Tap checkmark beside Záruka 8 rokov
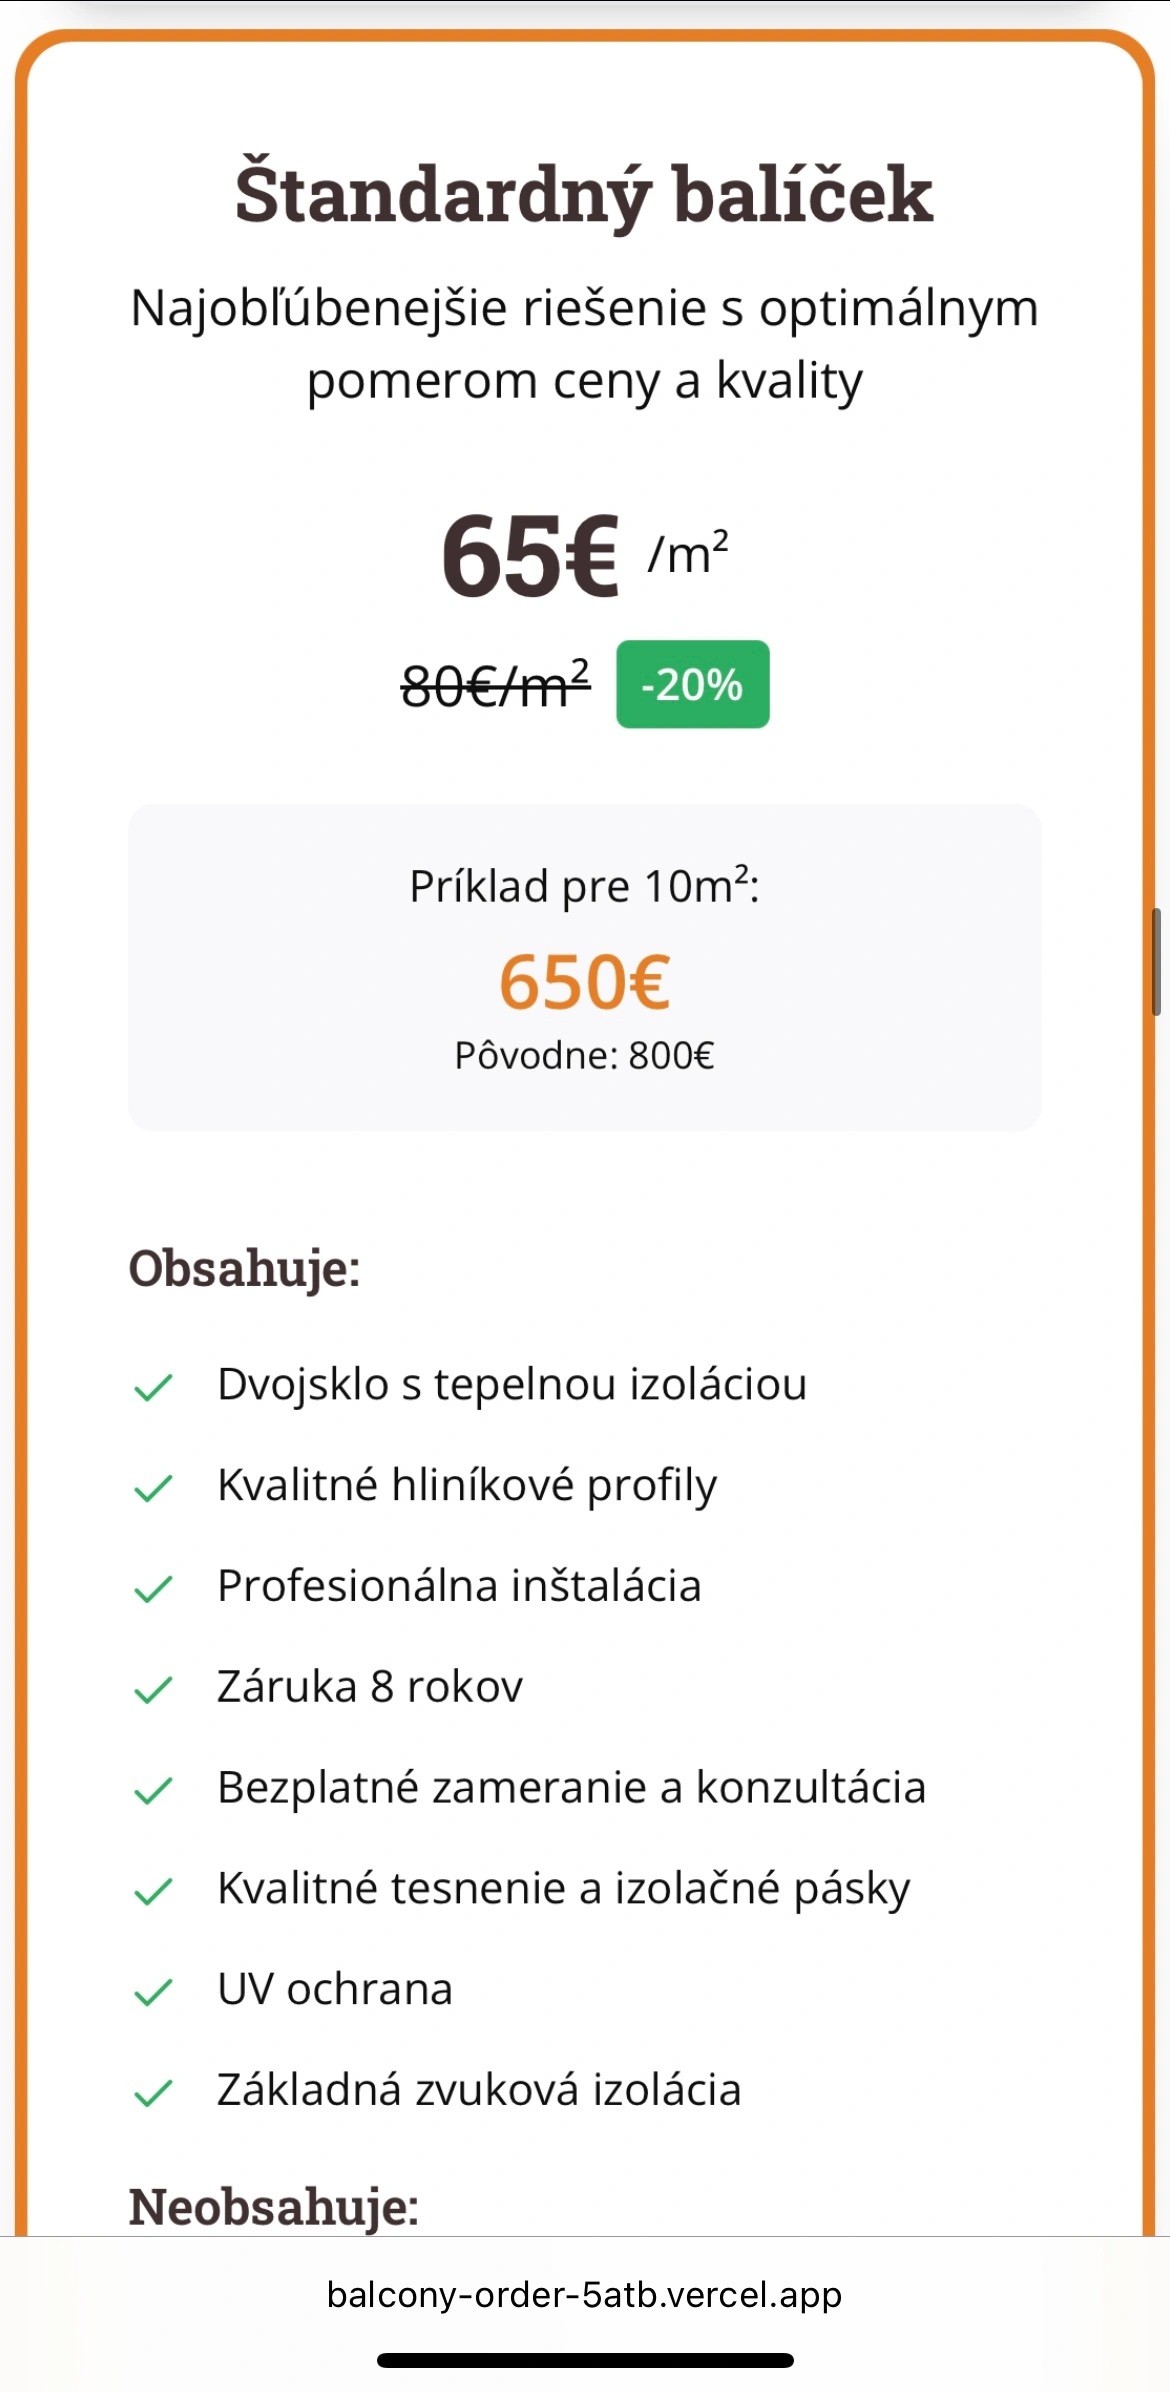This screenshot has height=2392, width=1170. point(153,1689)
